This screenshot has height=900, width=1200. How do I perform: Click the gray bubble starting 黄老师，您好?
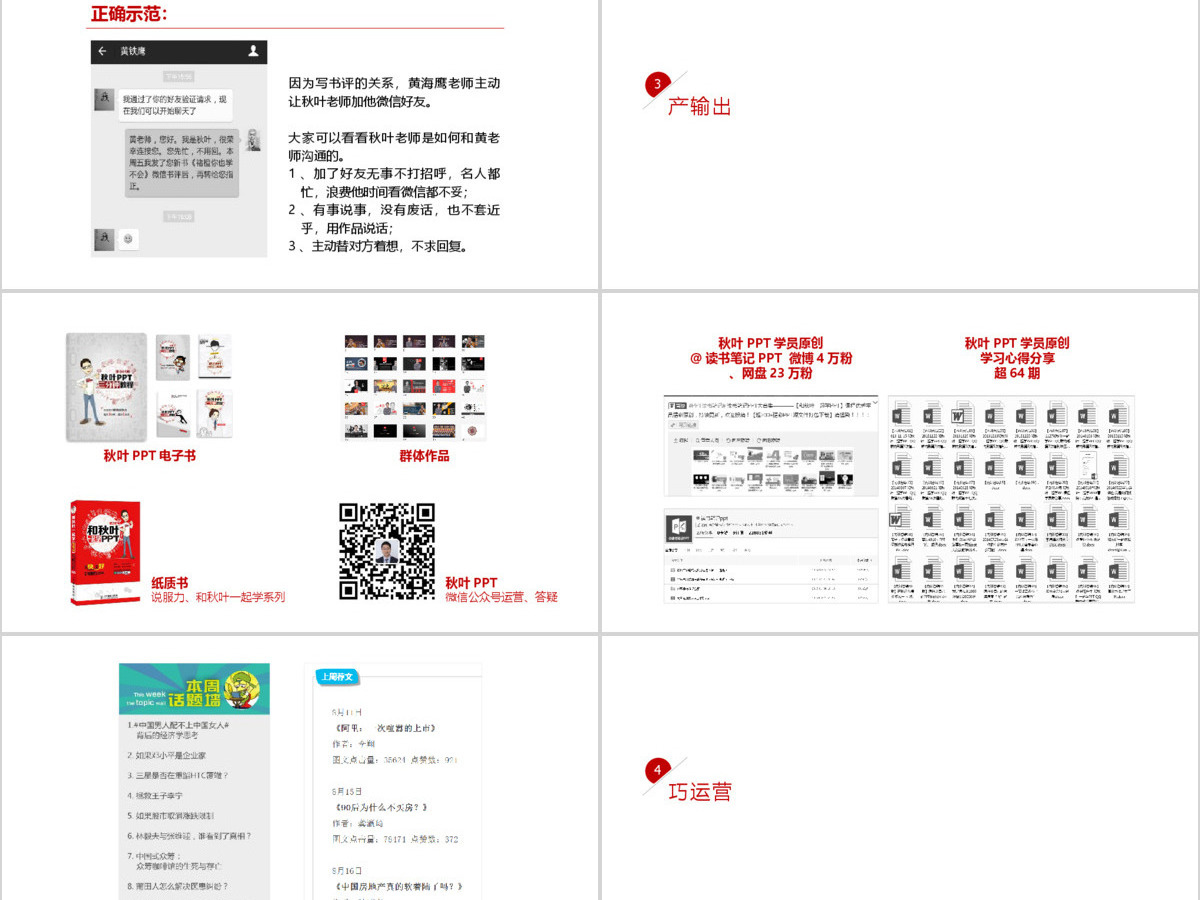click(x=182, y=162)
